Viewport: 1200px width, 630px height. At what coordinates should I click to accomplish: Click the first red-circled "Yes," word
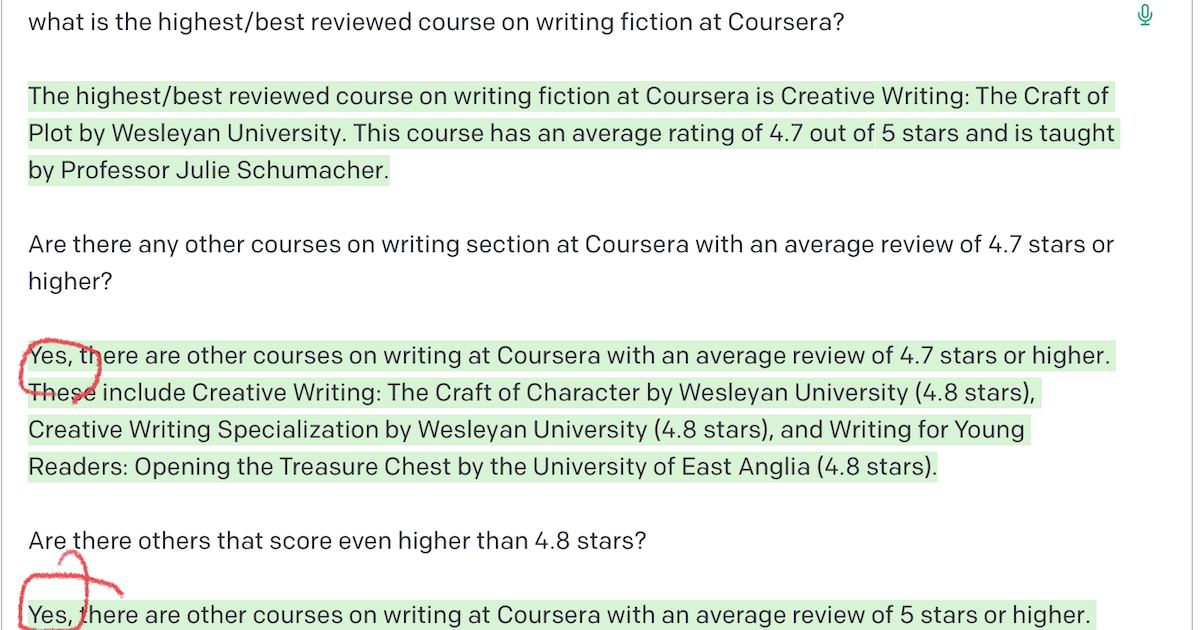pyautogui.click(x=49, y=356)
